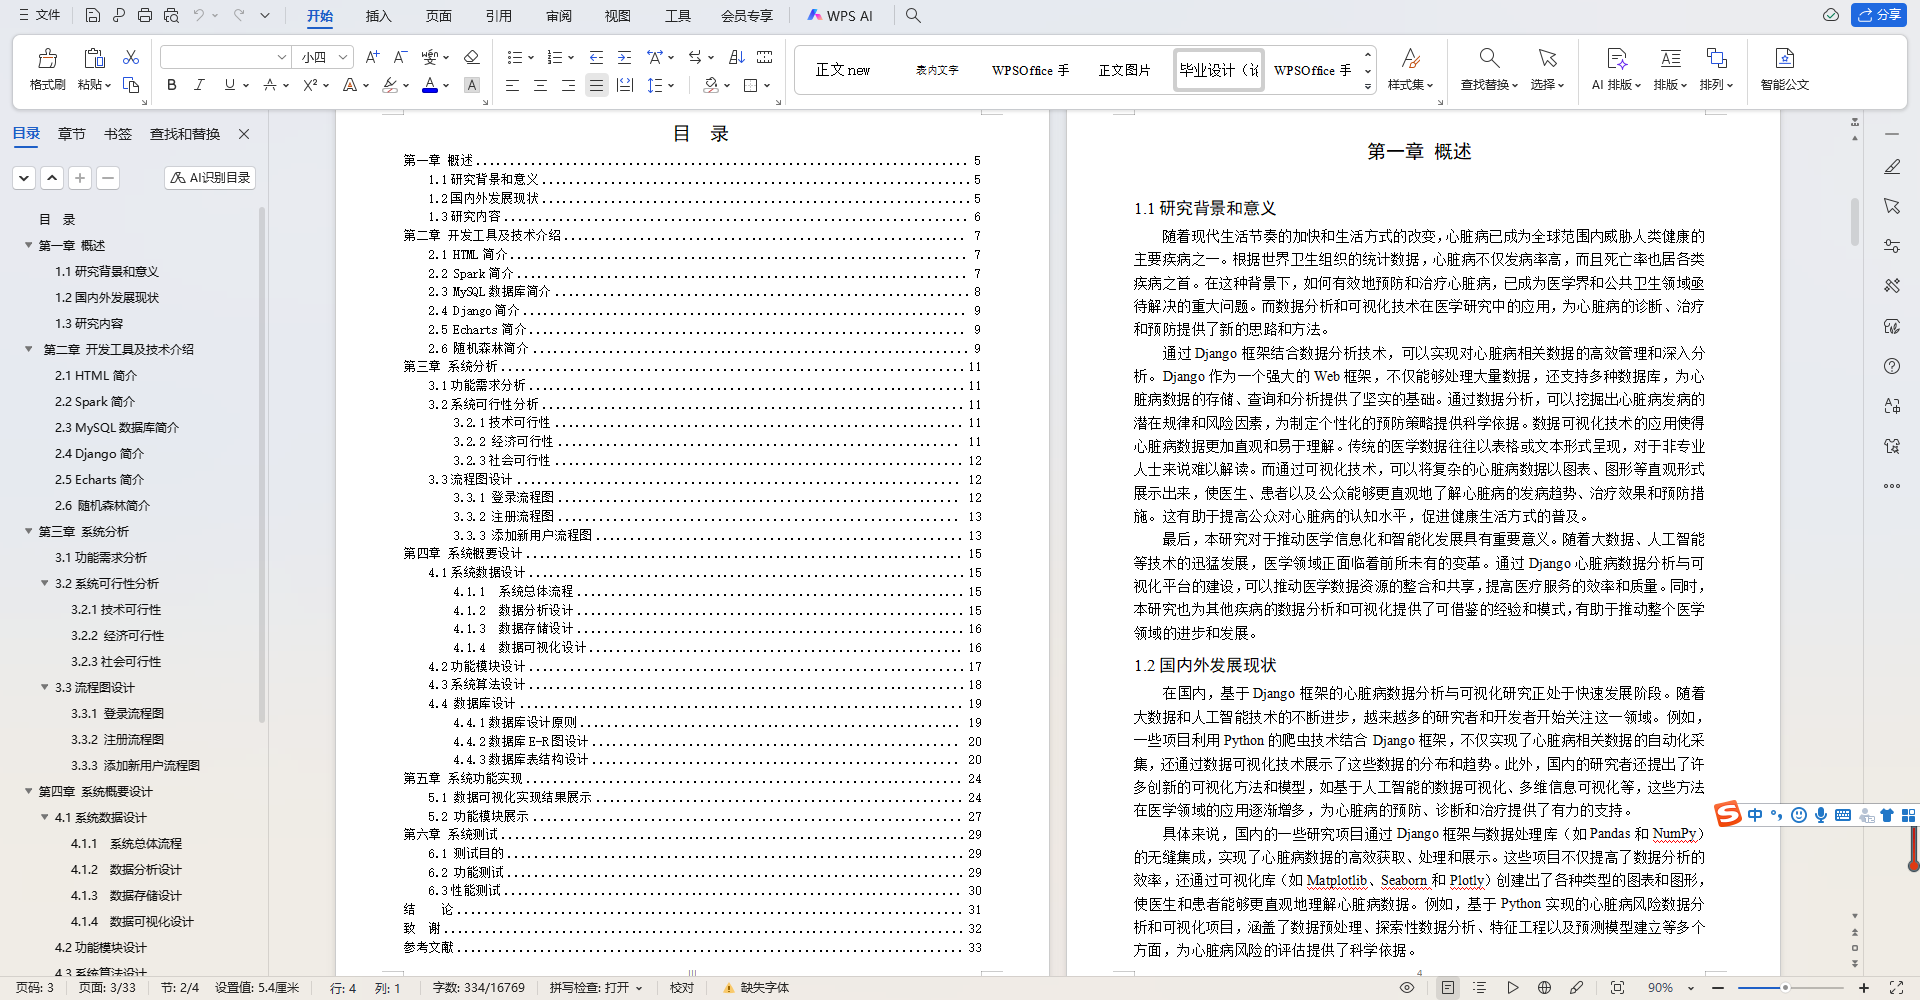Open the Find and Replace (查找替换) tool
This screenshot has height=1000, width=1920.
1489,68
